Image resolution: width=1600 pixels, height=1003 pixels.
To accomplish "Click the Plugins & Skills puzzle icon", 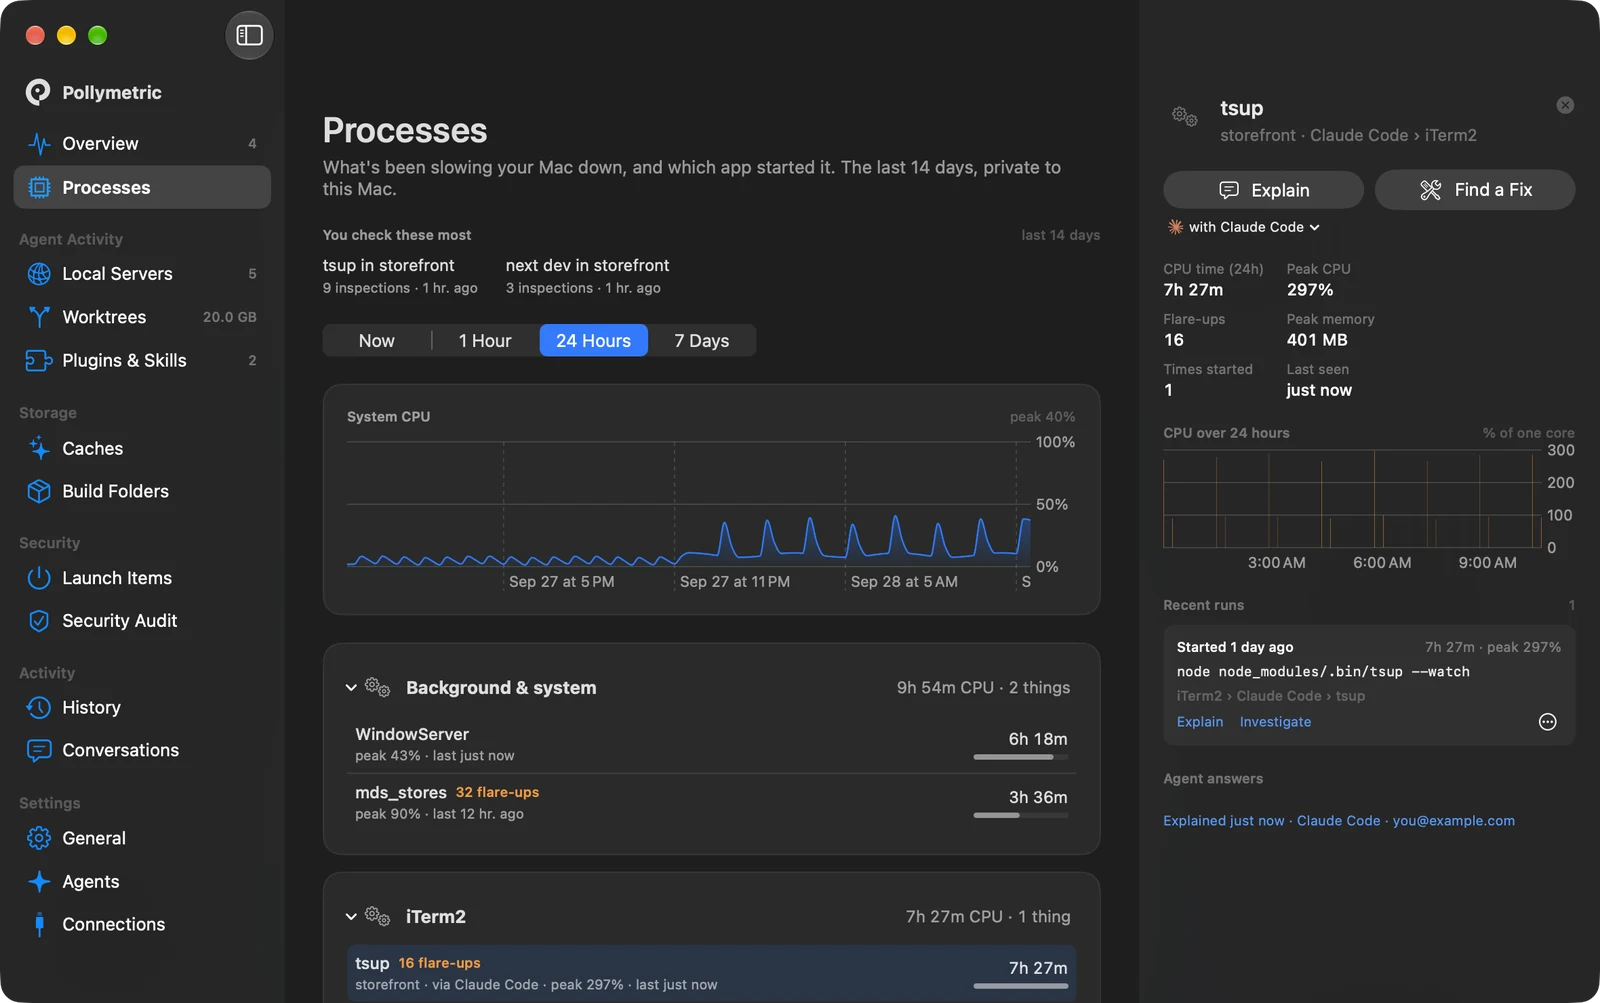I will click(39, 361).
